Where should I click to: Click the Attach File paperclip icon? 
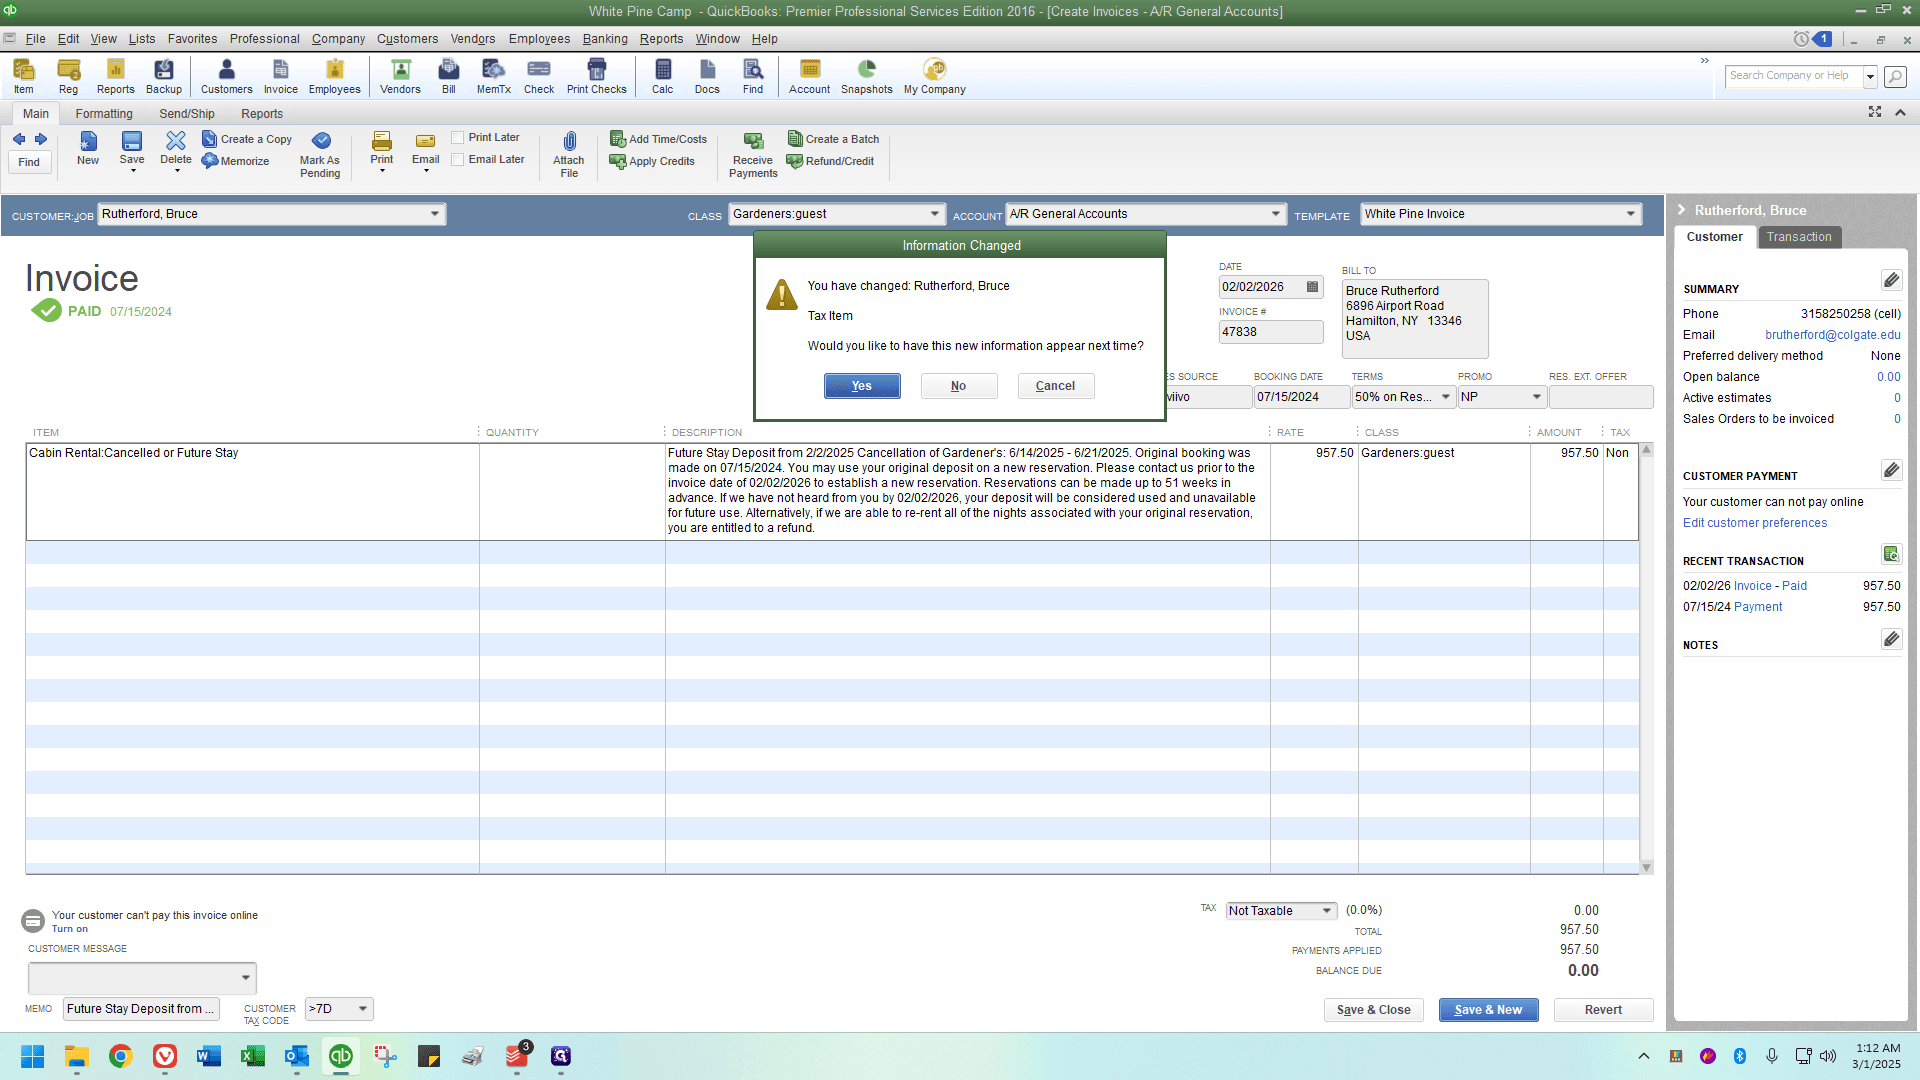pos(569,154)
